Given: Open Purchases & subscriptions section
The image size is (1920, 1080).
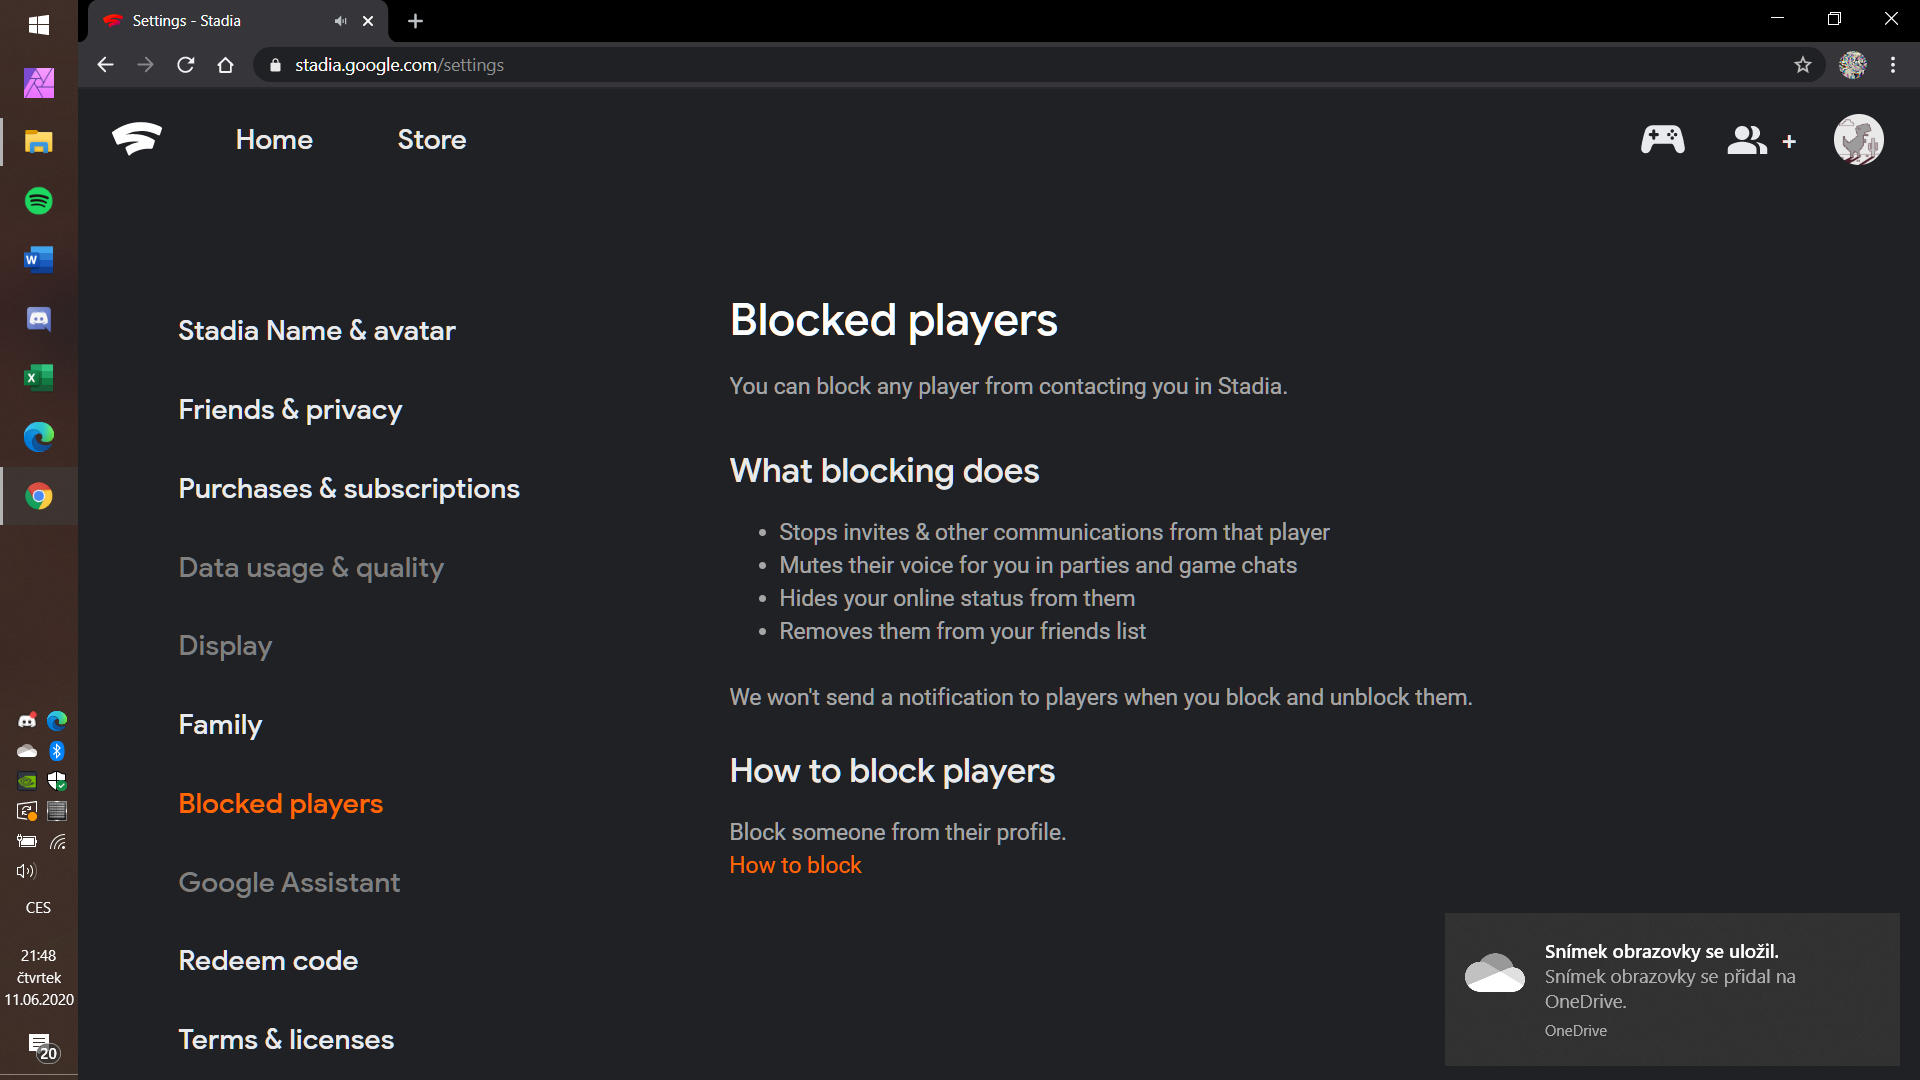Looking at the screenshot, I should (x=349, y=489).
